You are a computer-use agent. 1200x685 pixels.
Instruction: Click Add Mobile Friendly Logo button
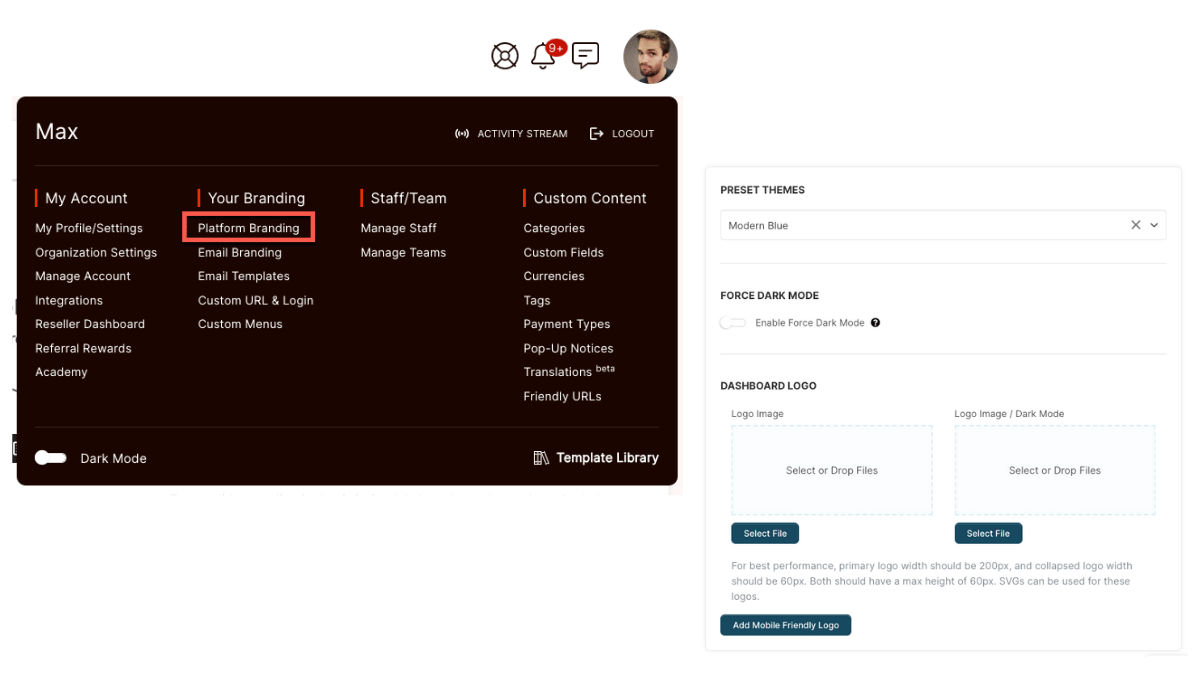click(x=785, y=625)
